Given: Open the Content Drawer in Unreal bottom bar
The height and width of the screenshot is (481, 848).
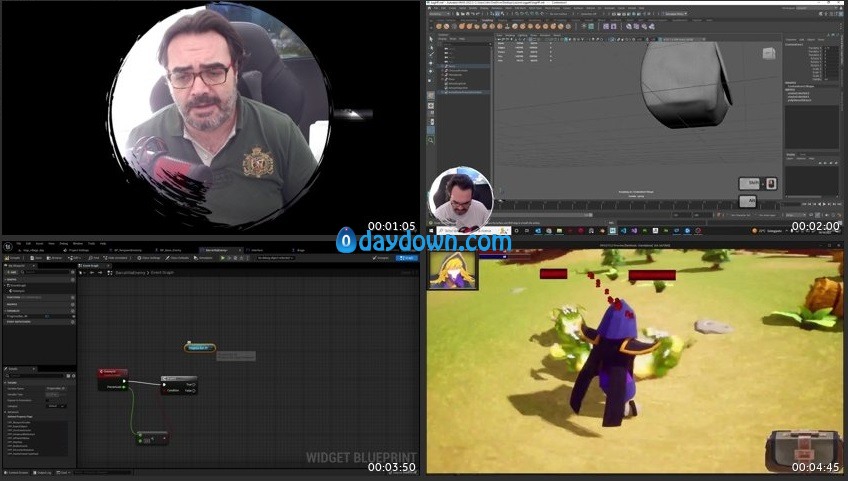Looking at the screenshot, I should (x=16, y=472).
